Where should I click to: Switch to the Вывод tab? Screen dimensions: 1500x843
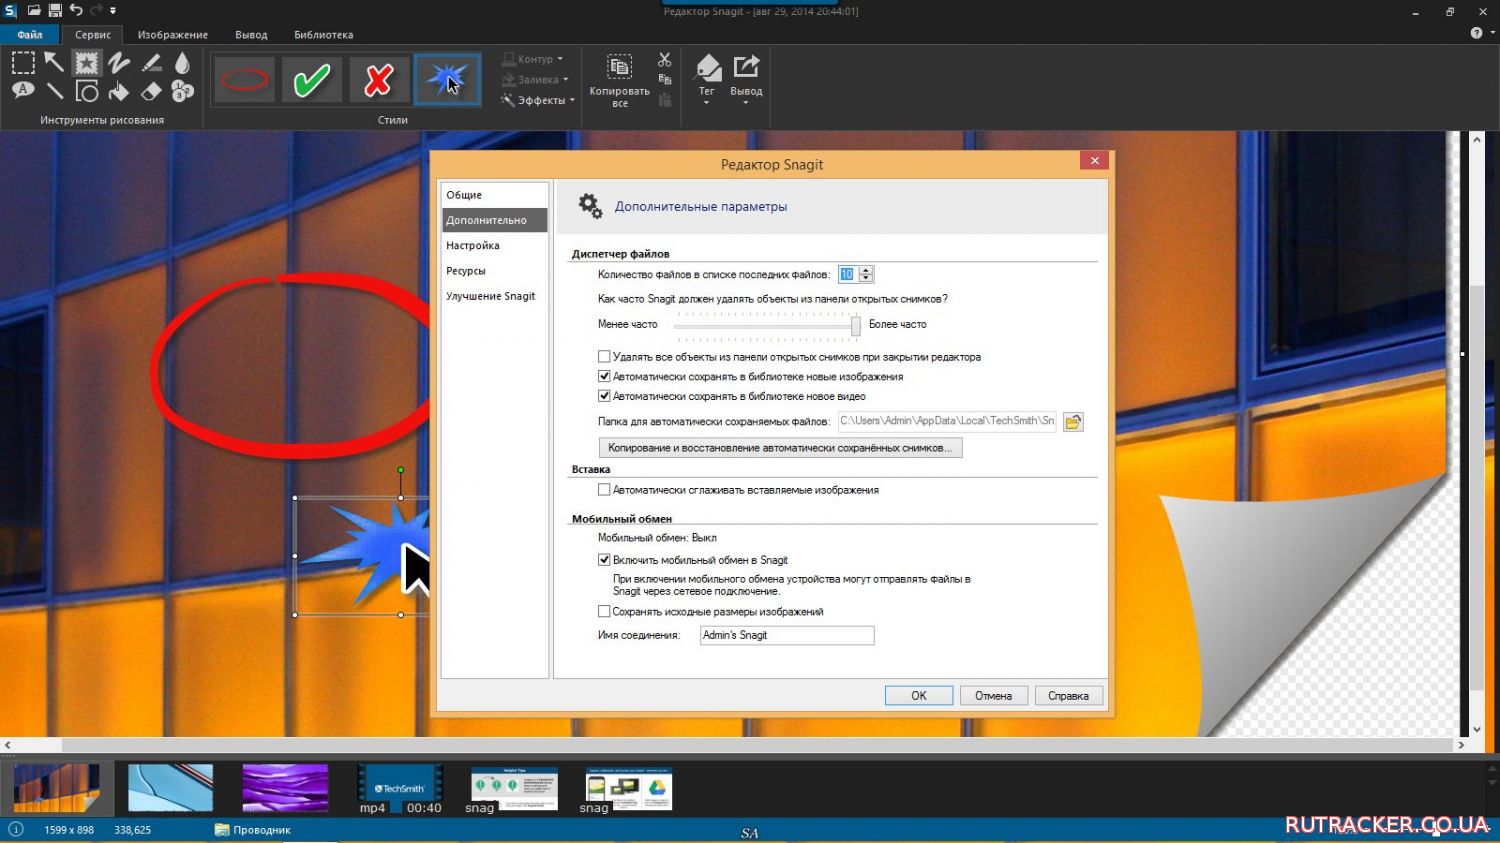coord(251,34)
